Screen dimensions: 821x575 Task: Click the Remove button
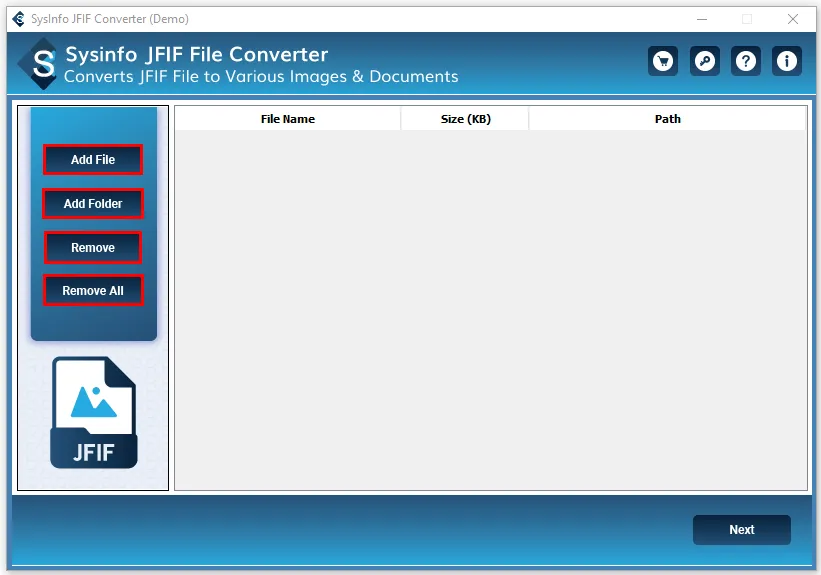point(93,248)
